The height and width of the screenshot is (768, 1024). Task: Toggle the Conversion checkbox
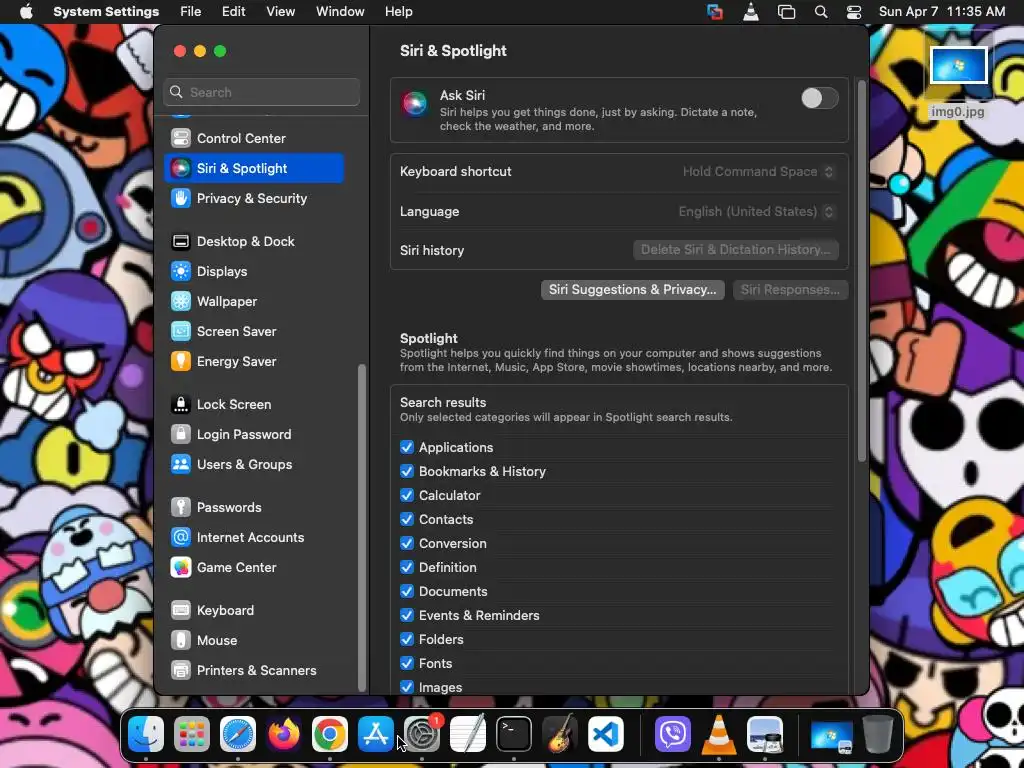[407, 543]
